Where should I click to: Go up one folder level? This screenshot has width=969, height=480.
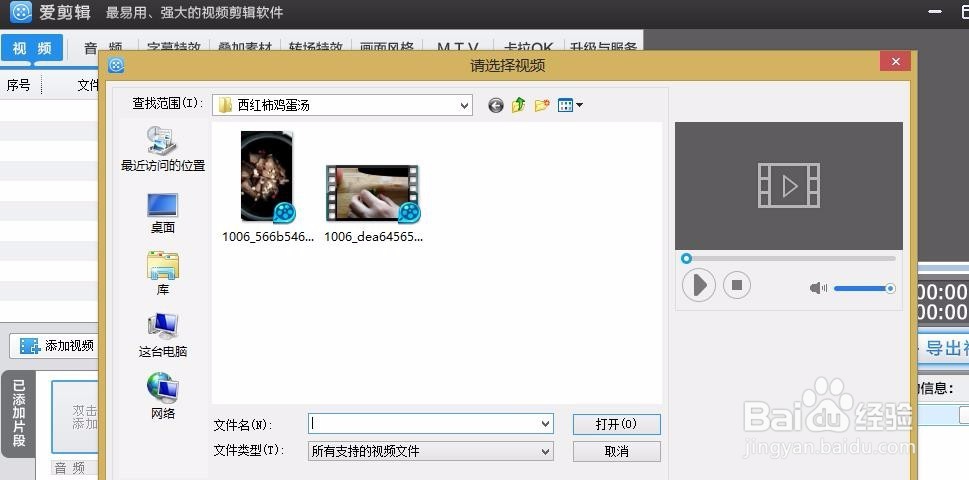[518, 105]
